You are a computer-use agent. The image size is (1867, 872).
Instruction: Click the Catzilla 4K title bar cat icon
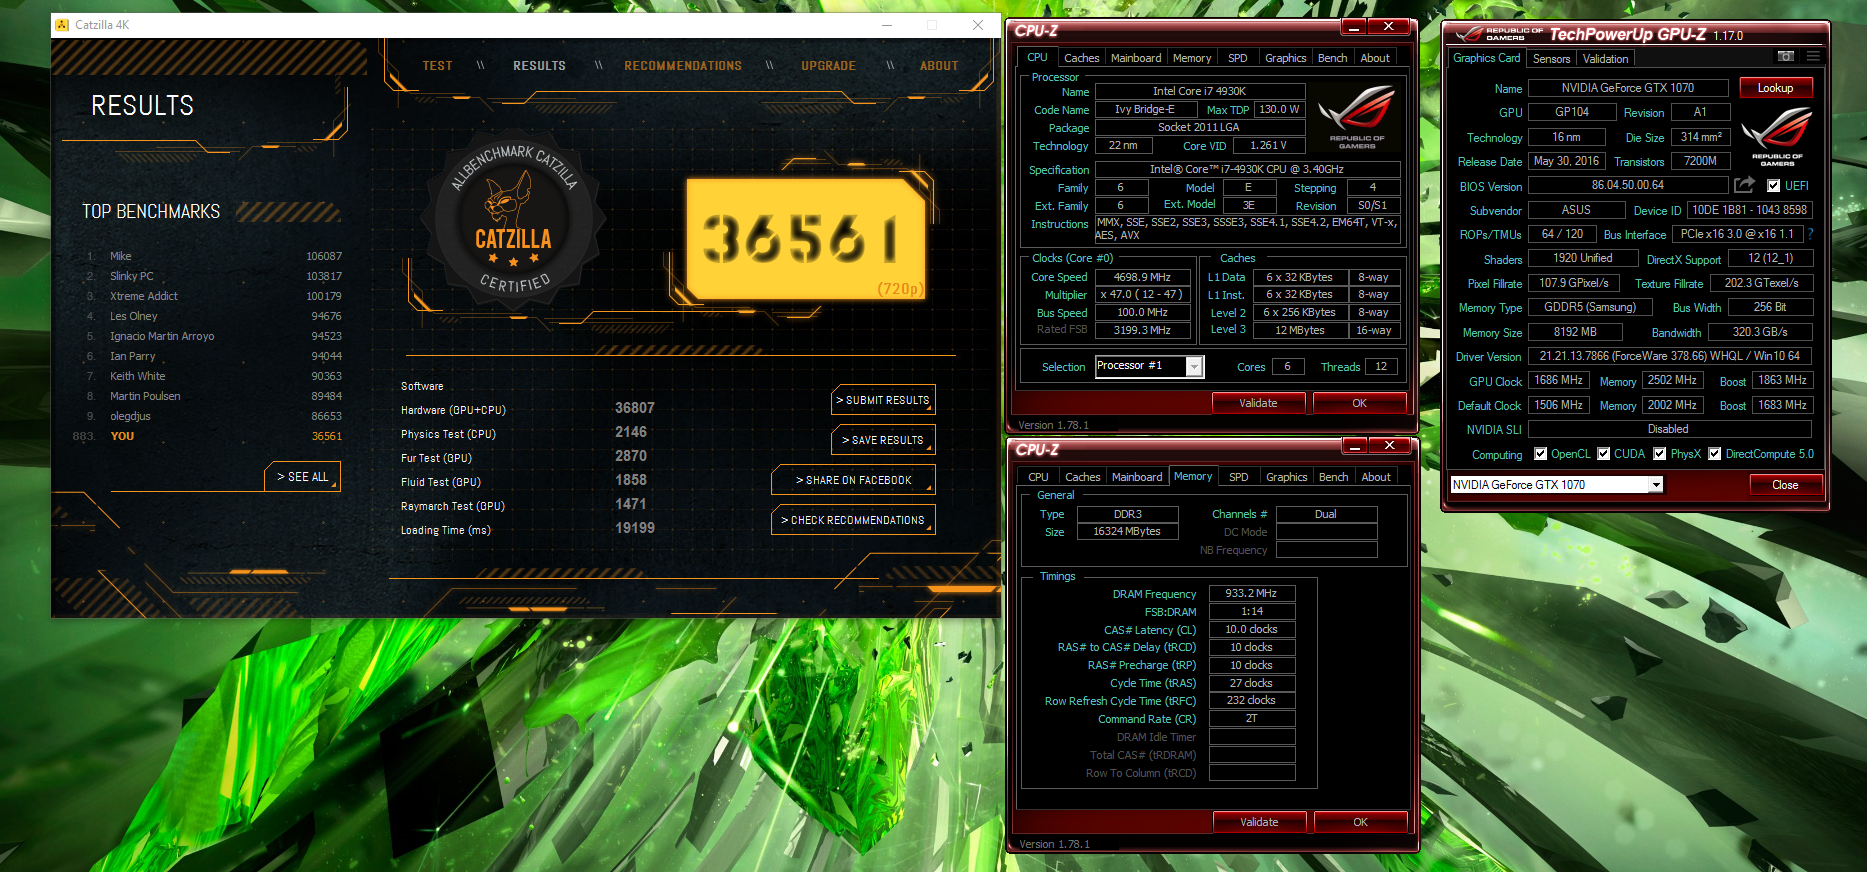click(x=62, y=25)
